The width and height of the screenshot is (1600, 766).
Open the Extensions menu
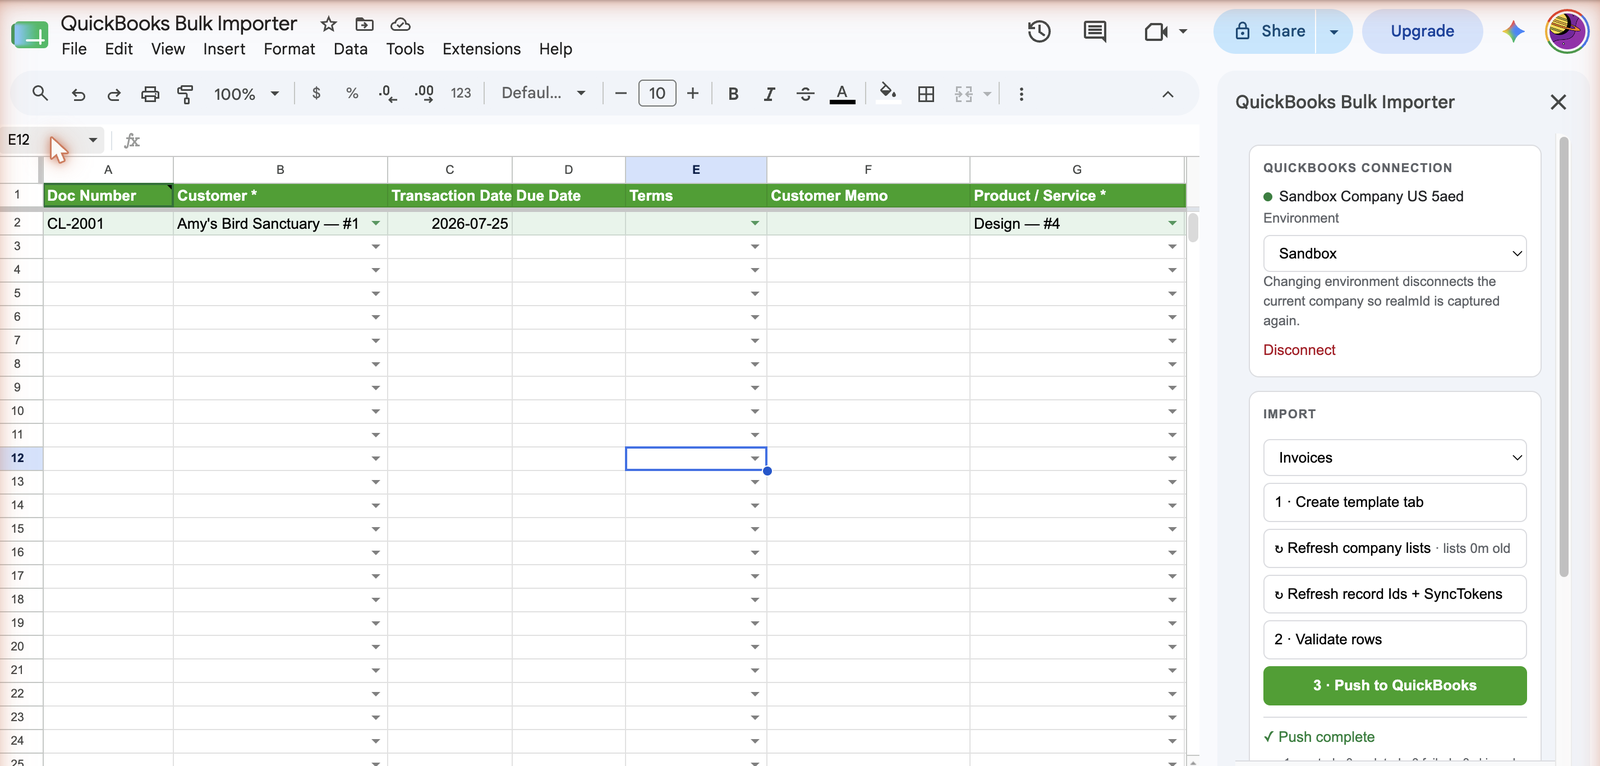481,49
